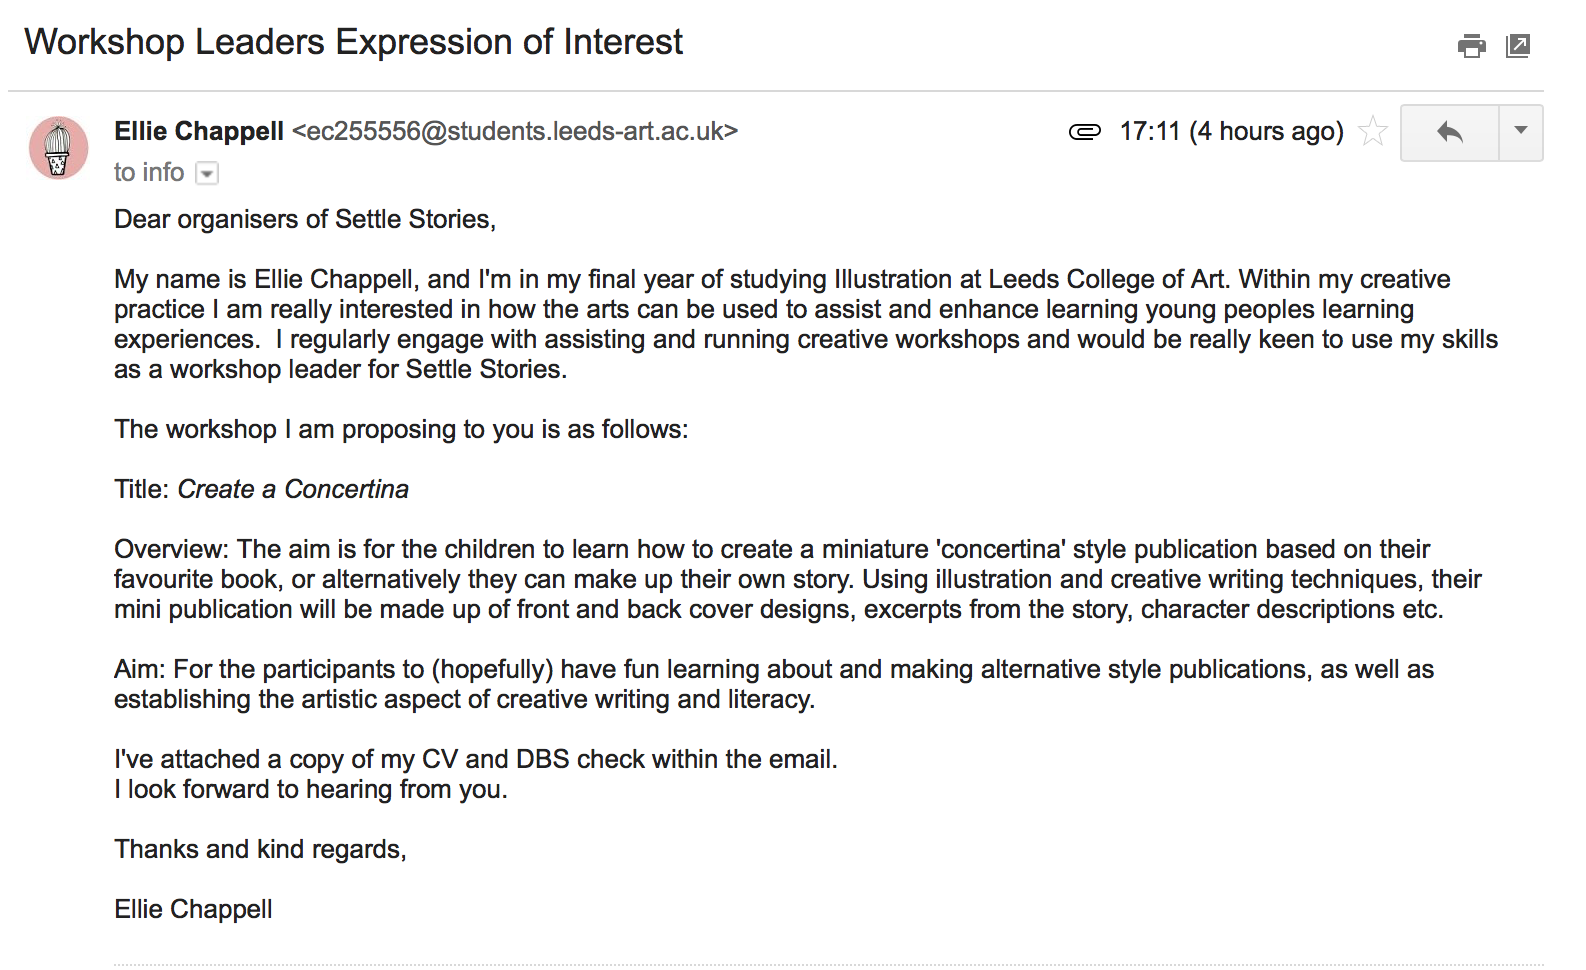Click 'Thanks and kind regards' line
This screenshot has height=970, width=1586.
(260, 849)
